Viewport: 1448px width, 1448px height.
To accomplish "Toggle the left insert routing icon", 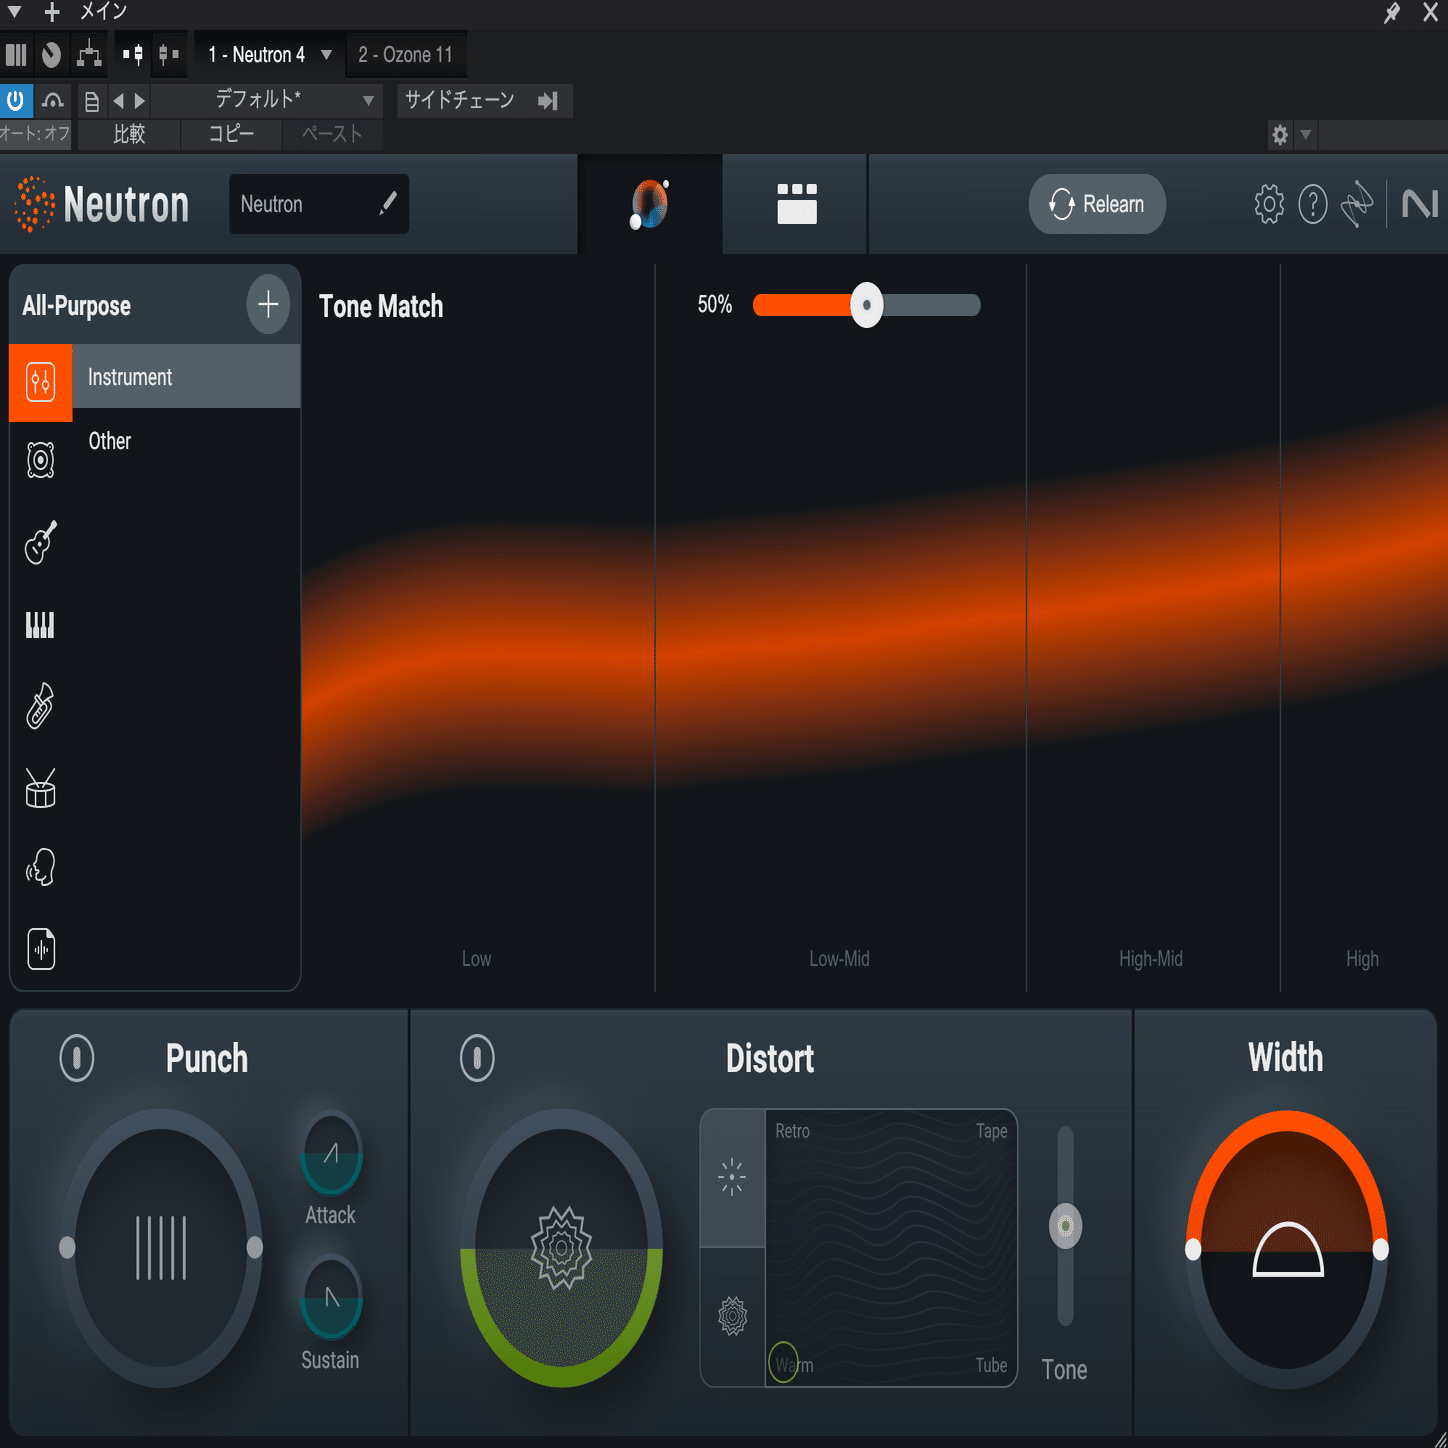I will pos(132,54).
